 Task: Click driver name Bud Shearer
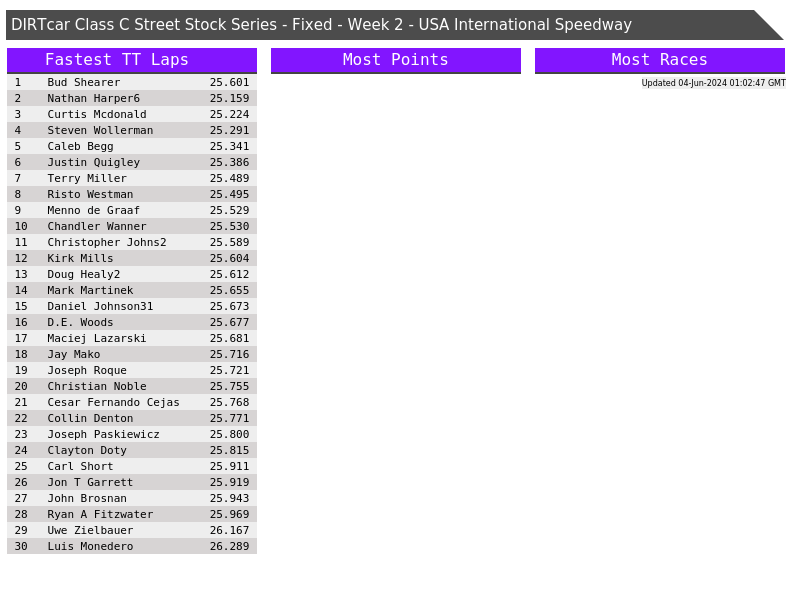(83, 82)
